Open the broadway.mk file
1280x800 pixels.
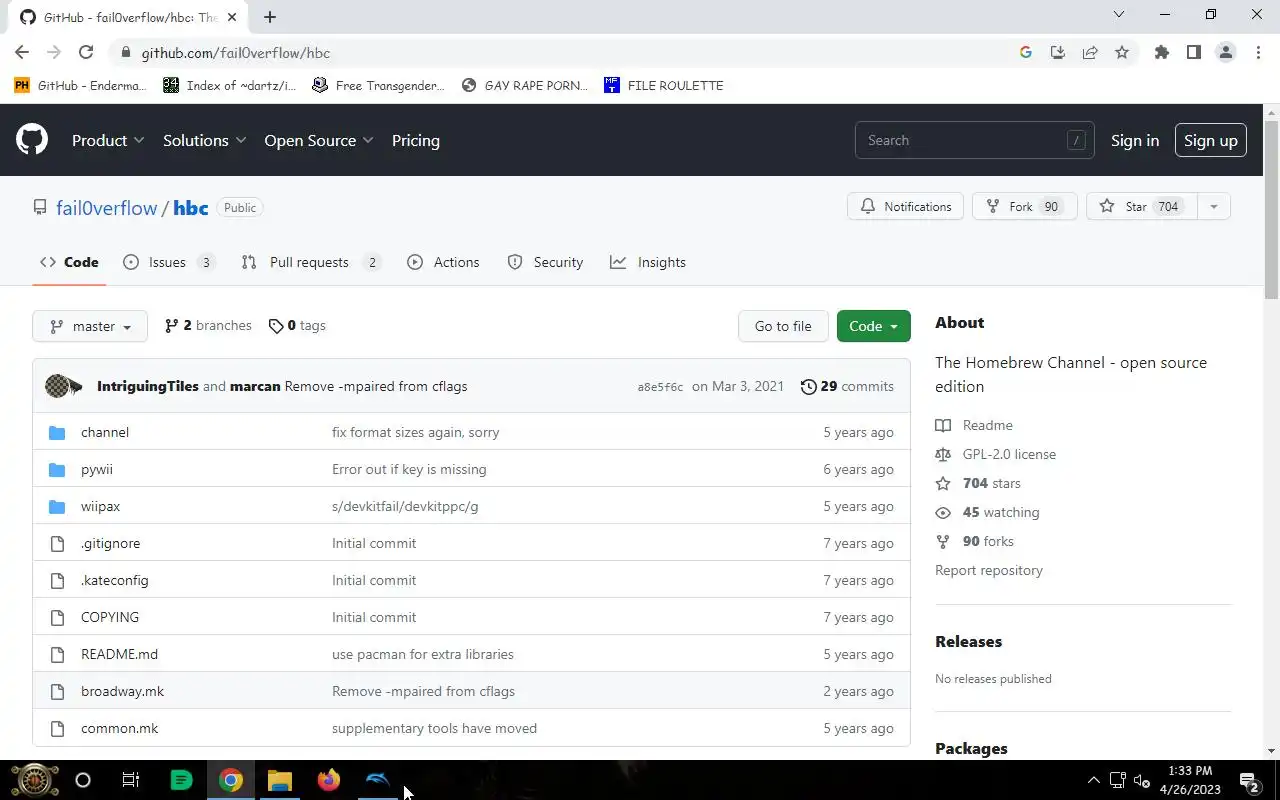(122, 691)
